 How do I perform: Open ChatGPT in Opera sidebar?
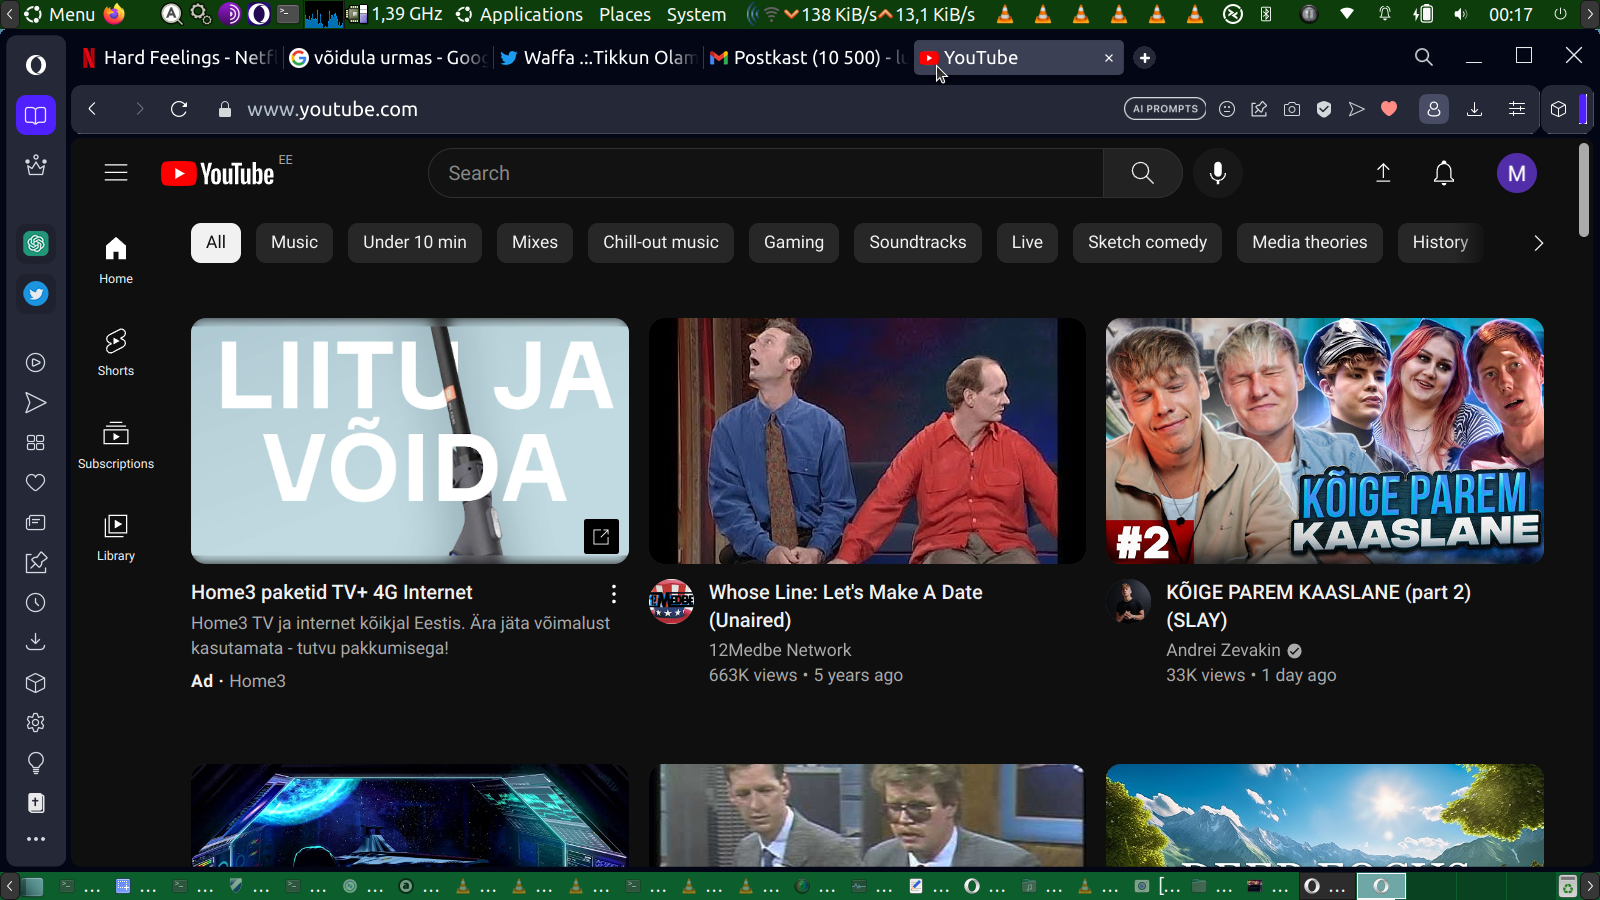point(36,243)
